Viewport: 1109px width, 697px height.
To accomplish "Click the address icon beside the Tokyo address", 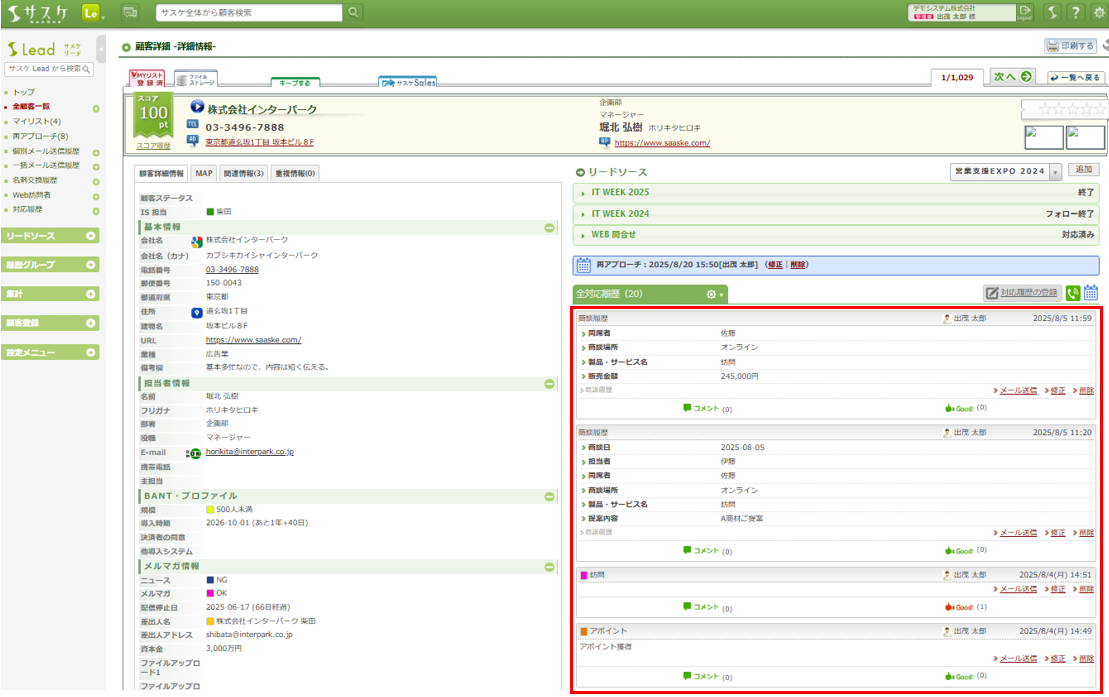I will [192, 140].
